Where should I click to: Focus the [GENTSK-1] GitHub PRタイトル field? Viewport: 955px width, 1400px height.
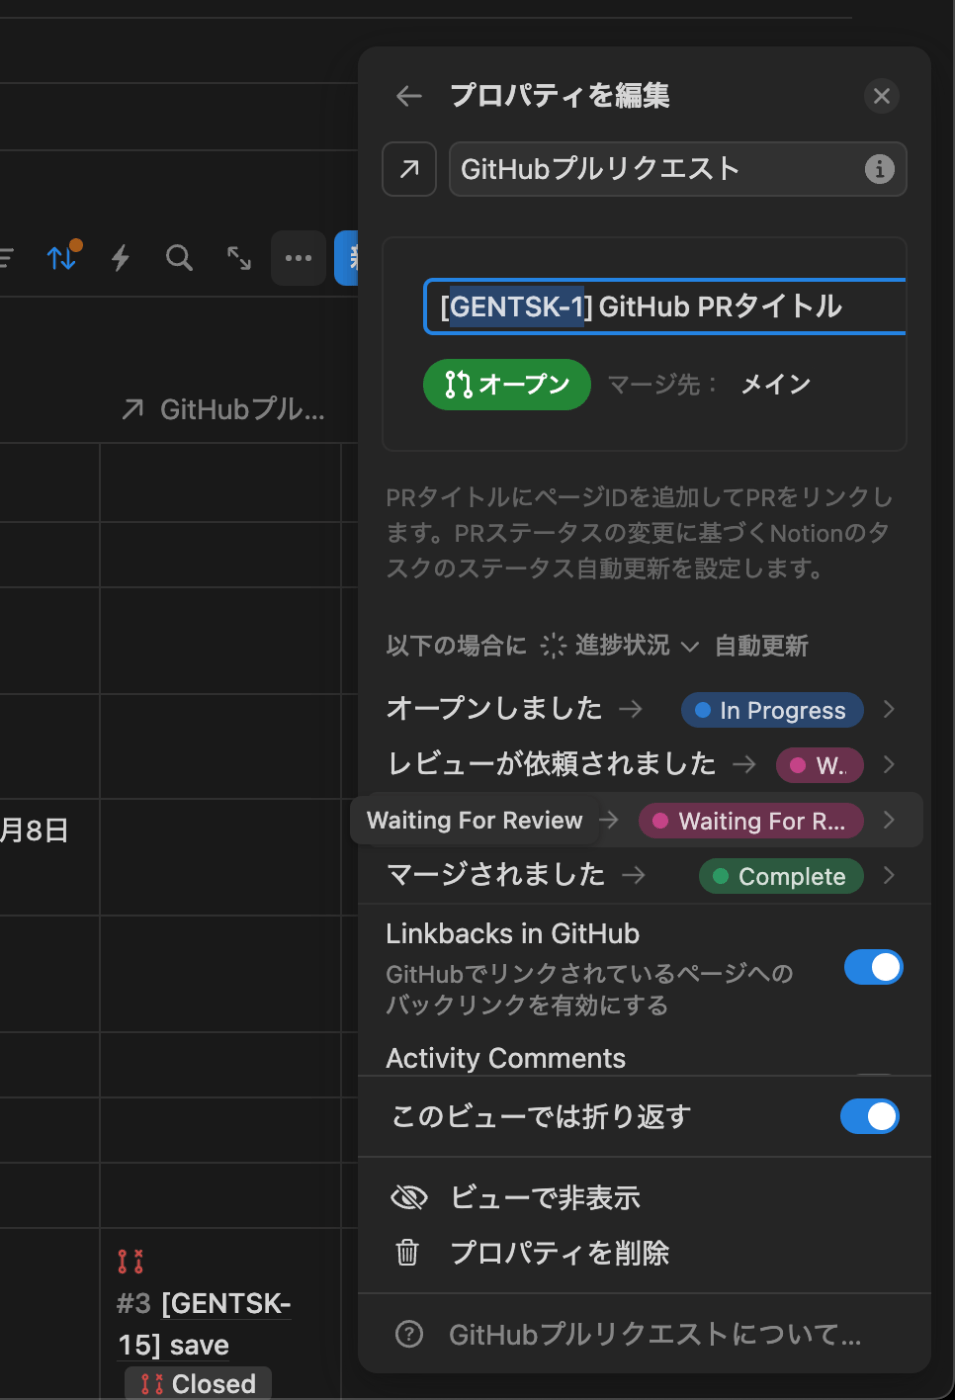(x=664, y=306)
